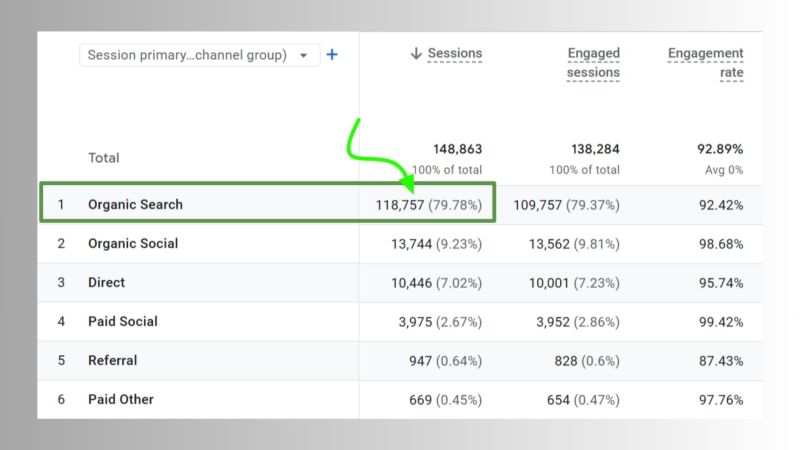
Task: Select the Paid Social row label
Action: point(123,321)
